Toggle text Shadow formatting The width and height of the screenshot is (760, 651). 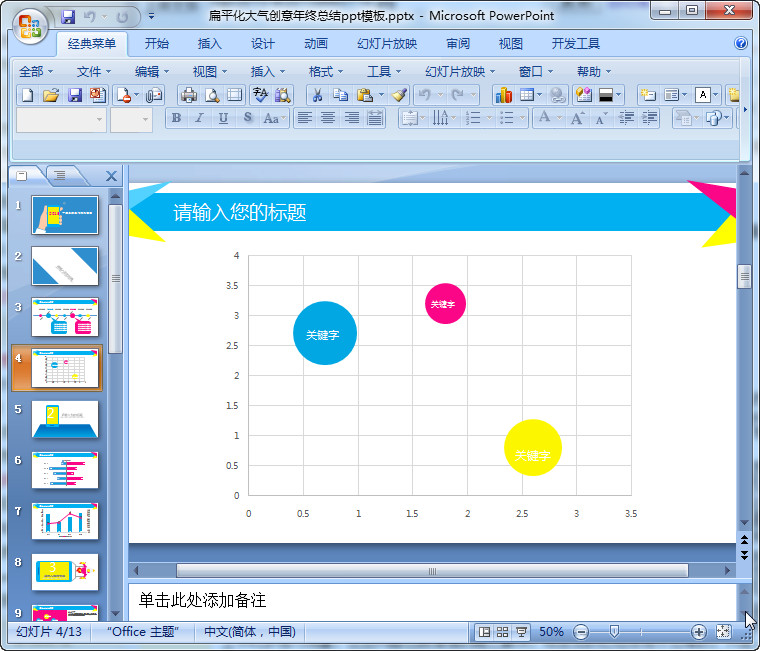coord(248,118)
